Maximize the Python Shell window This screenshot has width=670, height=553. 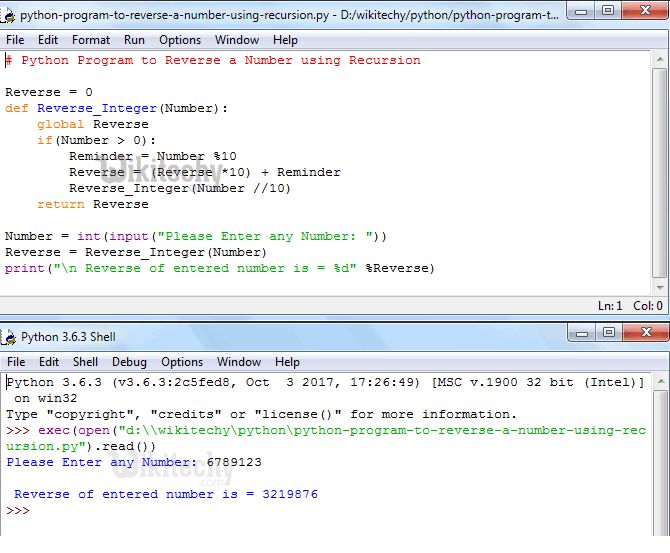(609, 332)
